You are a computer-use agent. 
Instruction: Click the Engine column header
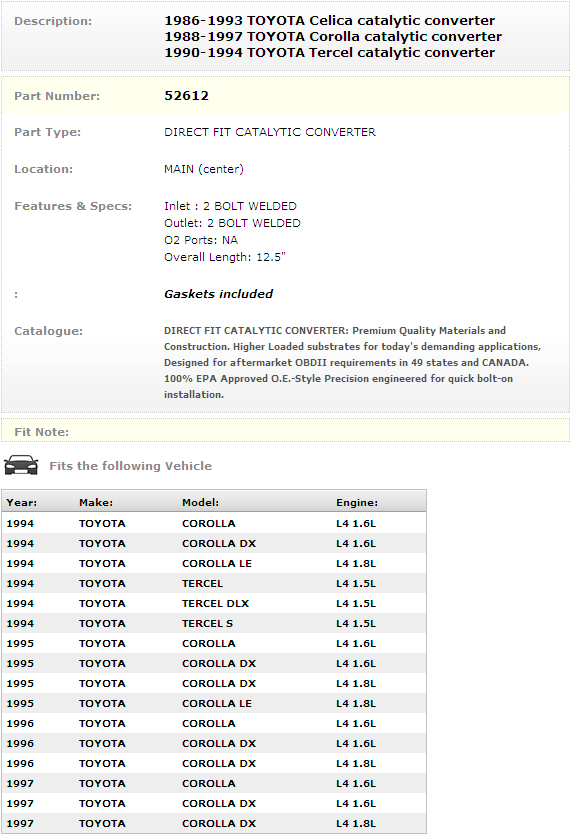(357, 502)
